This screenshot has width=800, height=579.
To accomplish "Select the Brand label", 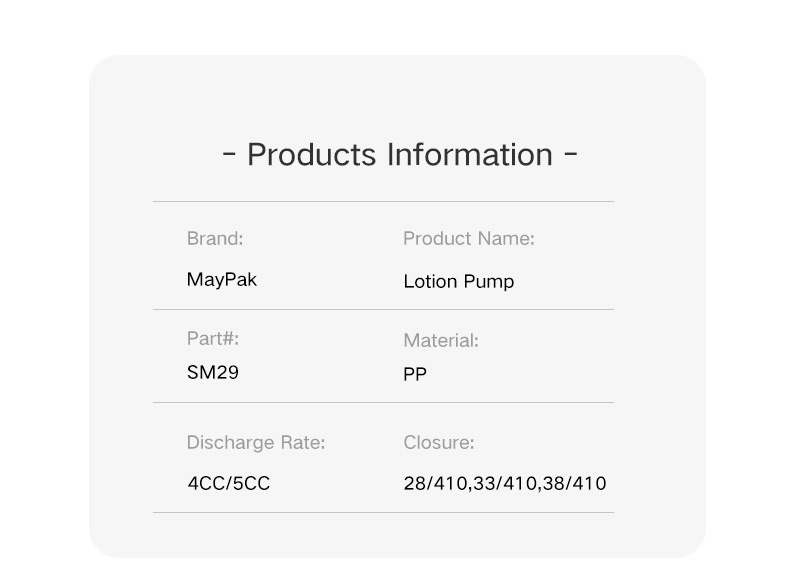I will [x=215, y=238].
